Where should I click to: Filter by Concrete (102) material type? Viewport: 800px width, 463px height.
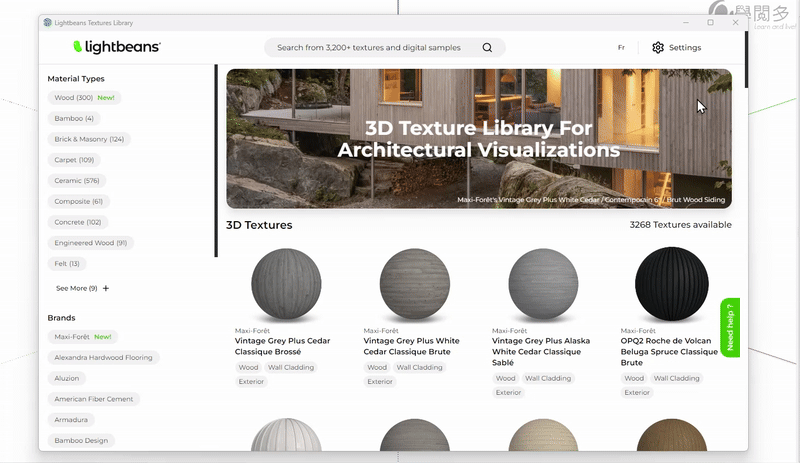pos(78,222)
